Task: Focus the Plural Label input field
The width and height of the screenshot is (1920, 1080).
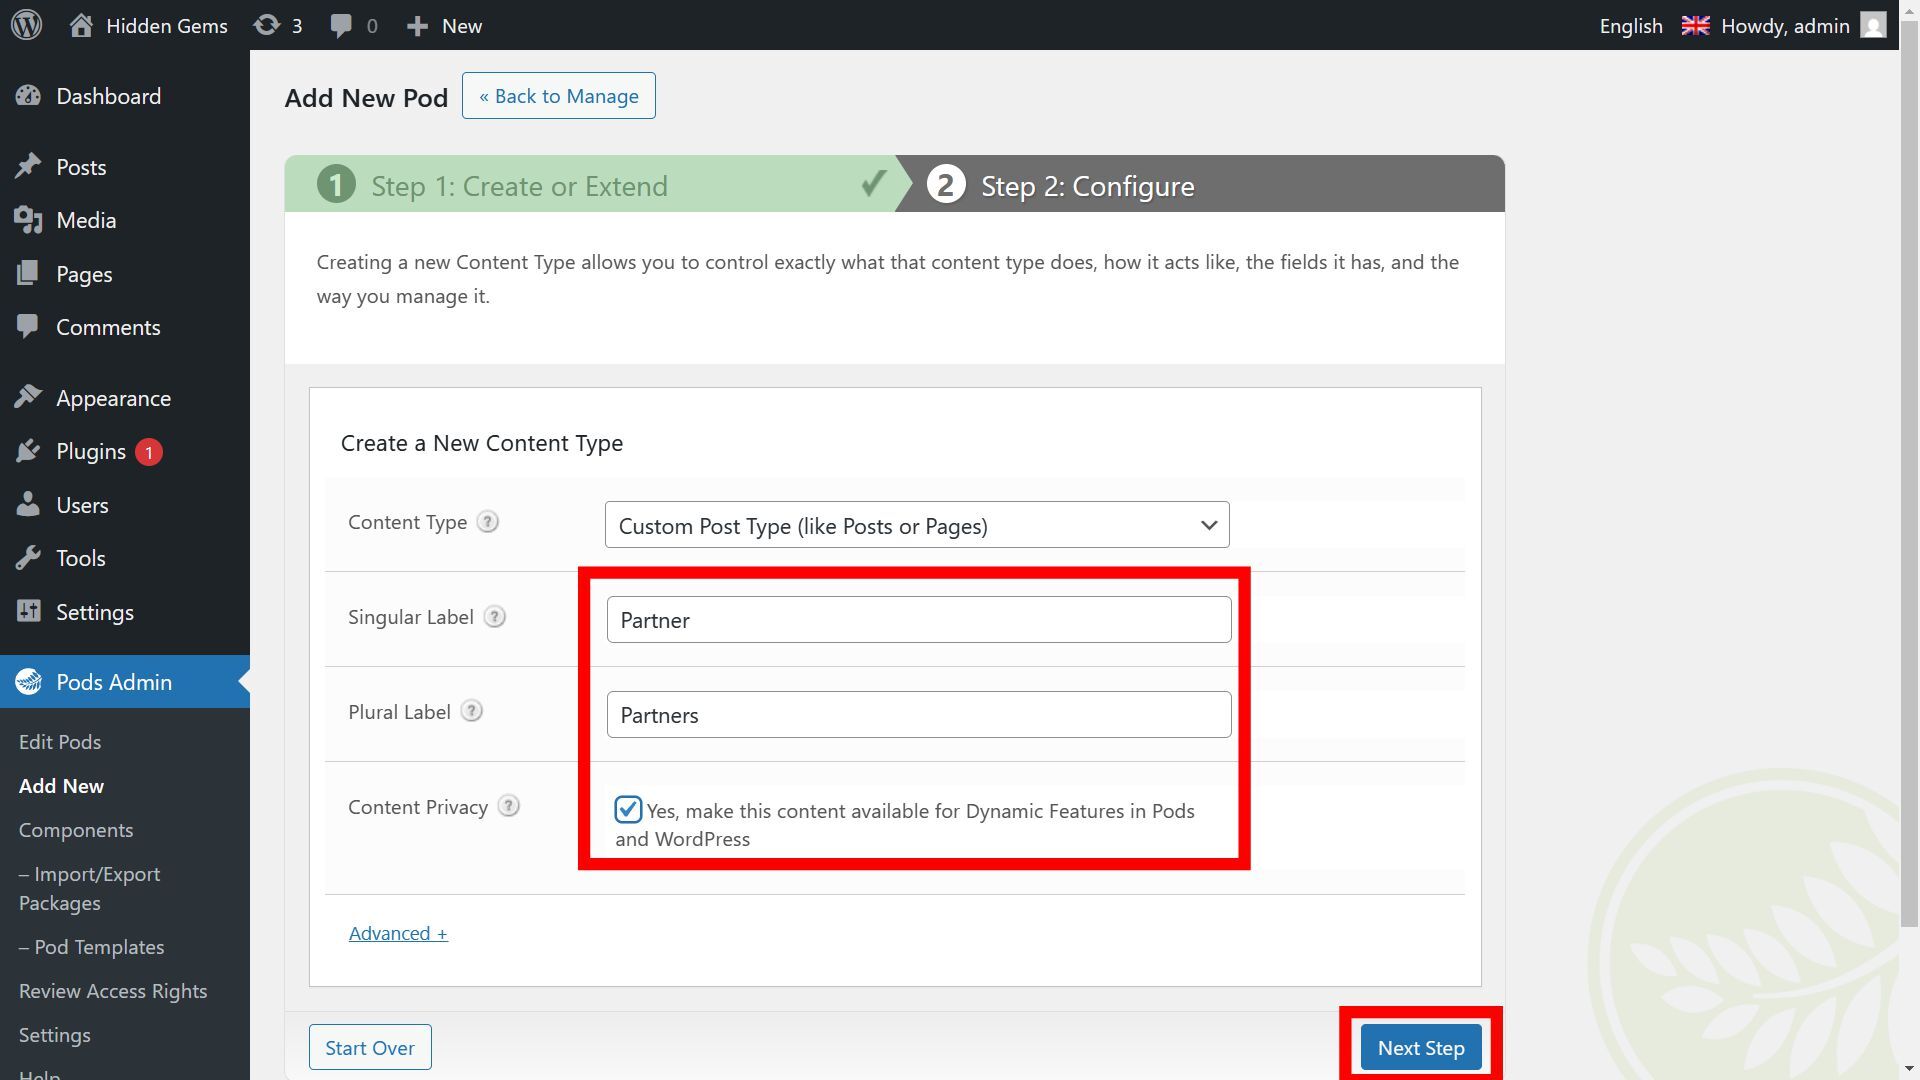Action: coord(919,715)
